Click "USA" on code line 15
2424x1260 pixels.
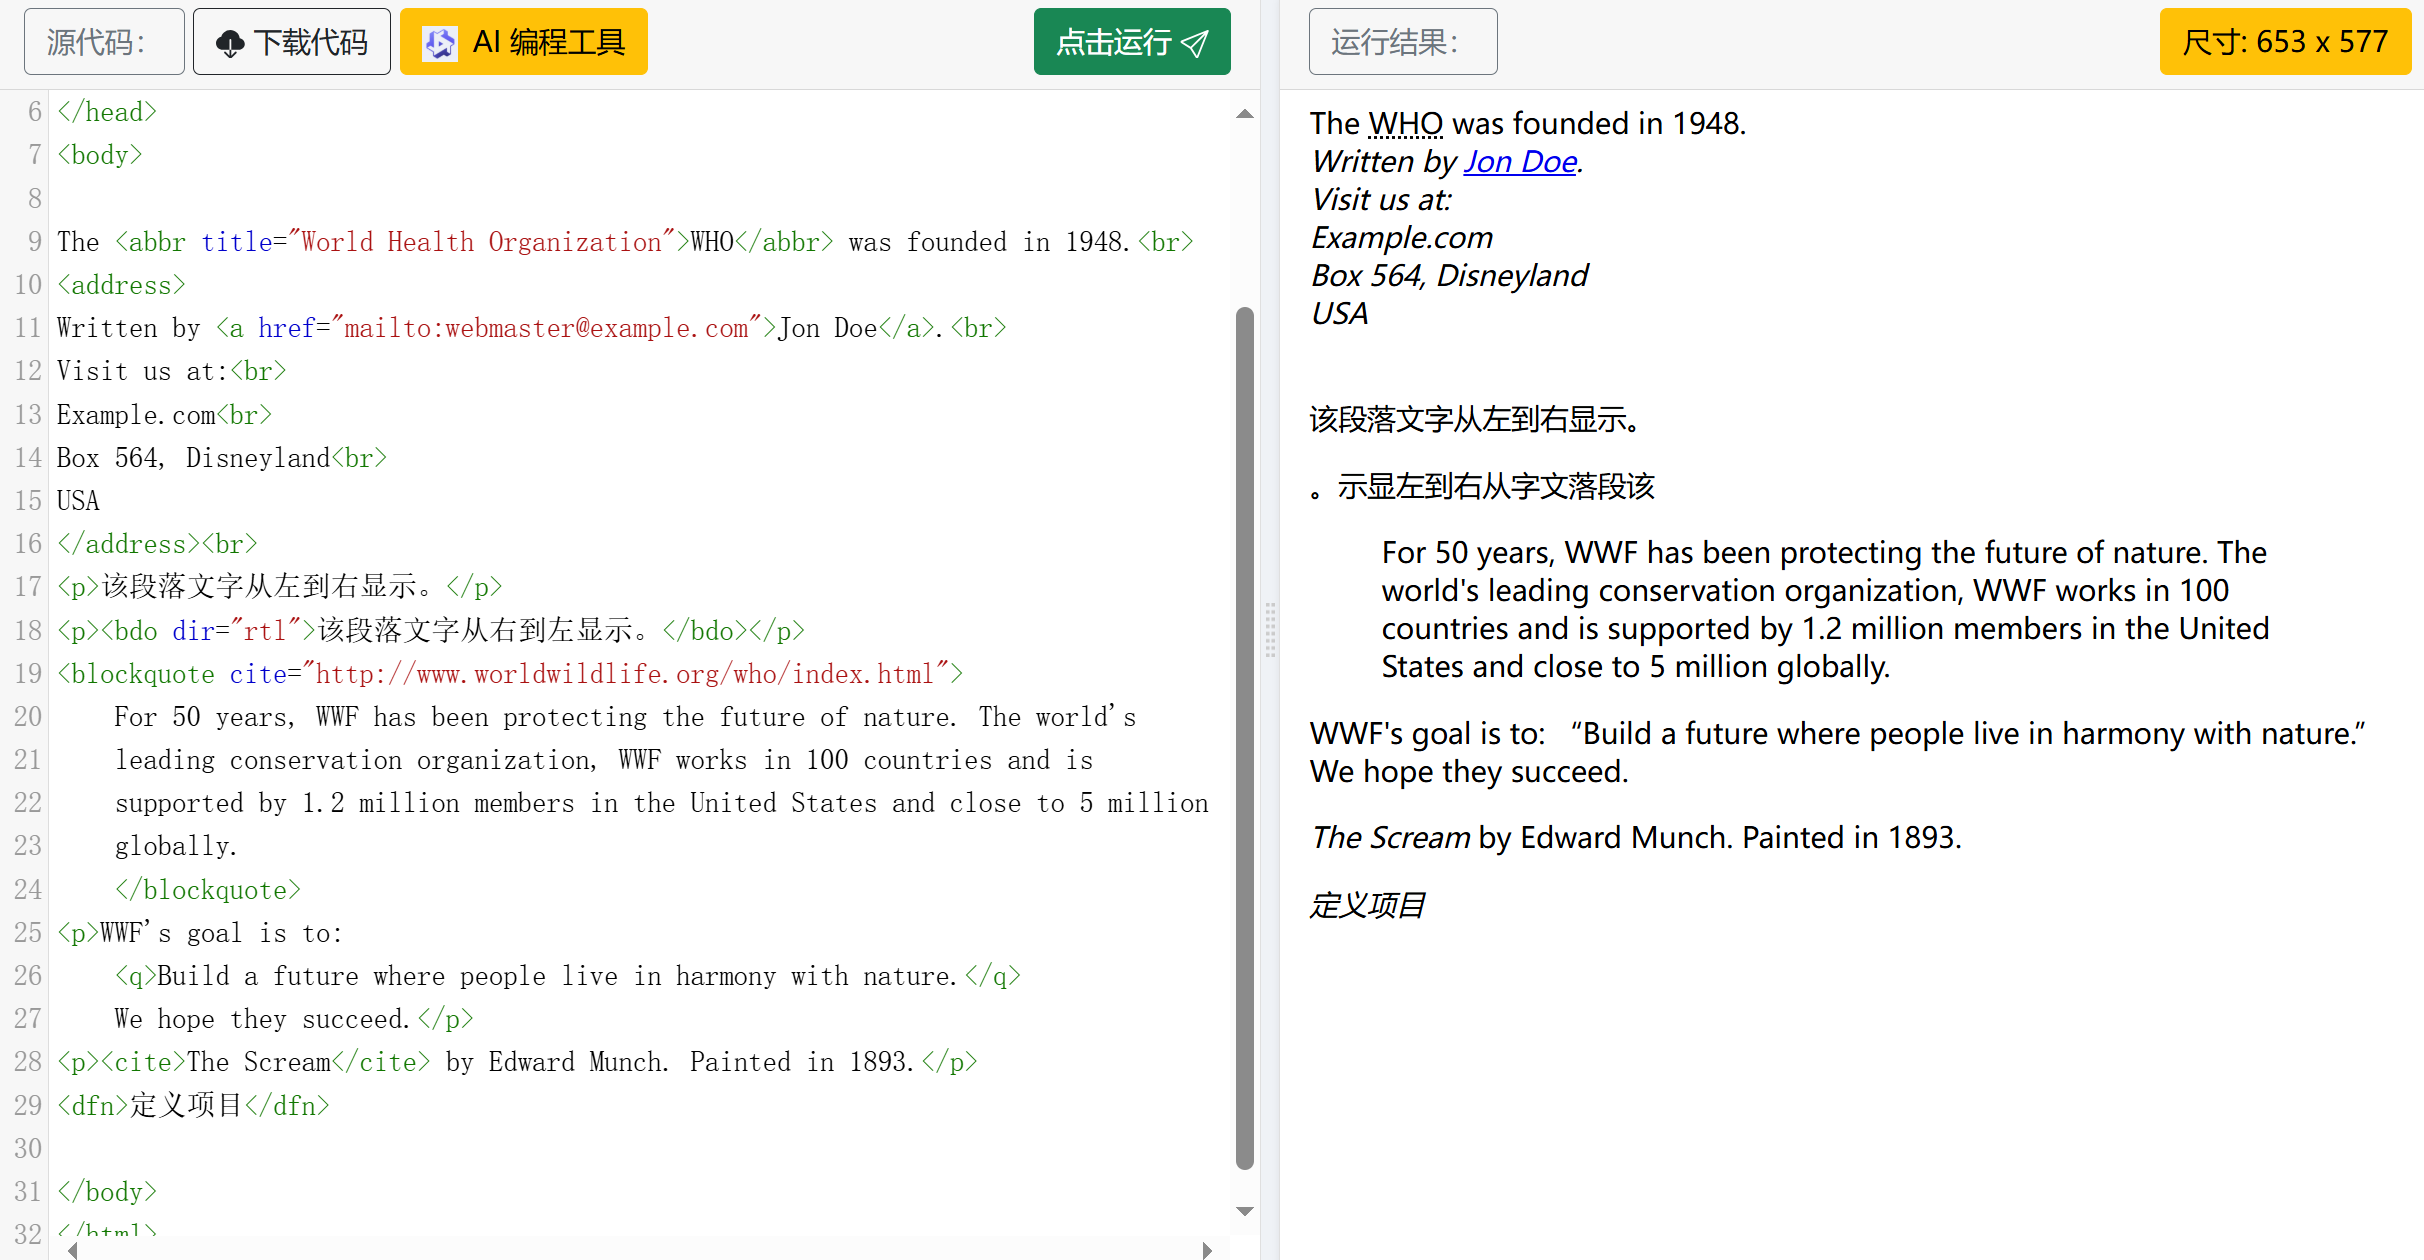78,501
